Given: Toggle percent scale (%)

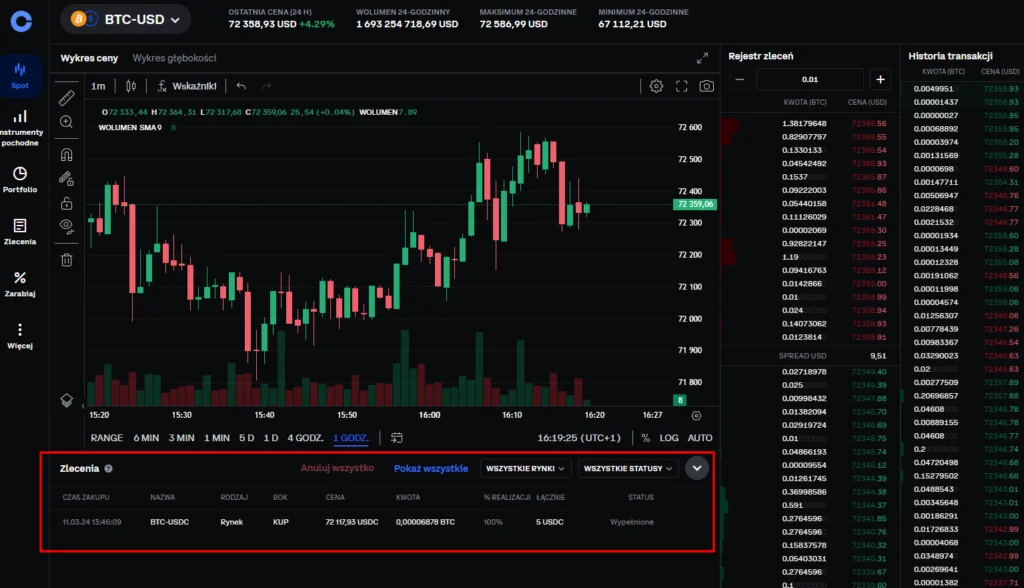Looking at the screenshot, I should click(645, 438).
